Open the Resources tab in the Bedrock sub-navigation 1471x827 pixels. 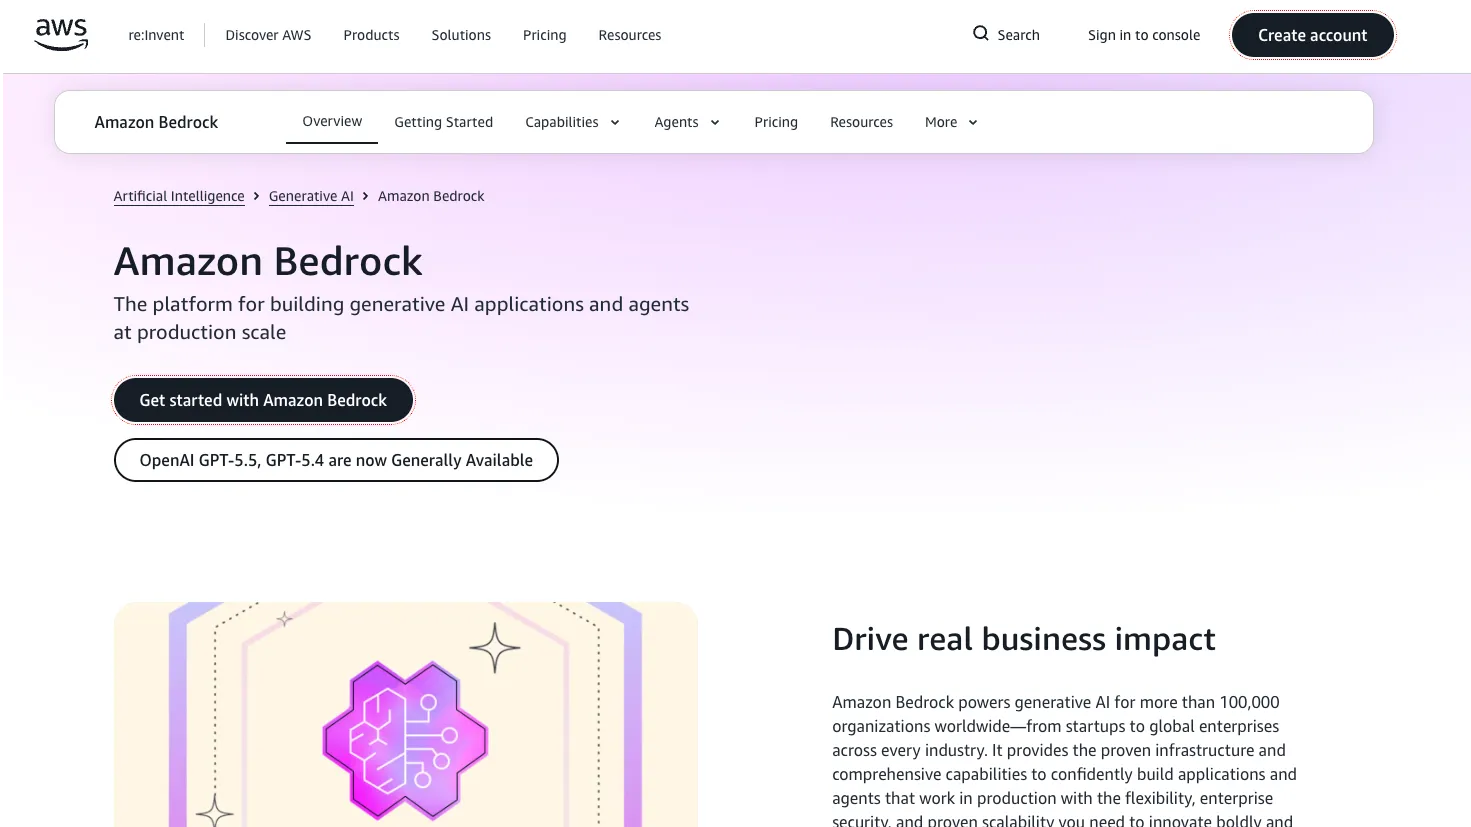pos(861,122)
